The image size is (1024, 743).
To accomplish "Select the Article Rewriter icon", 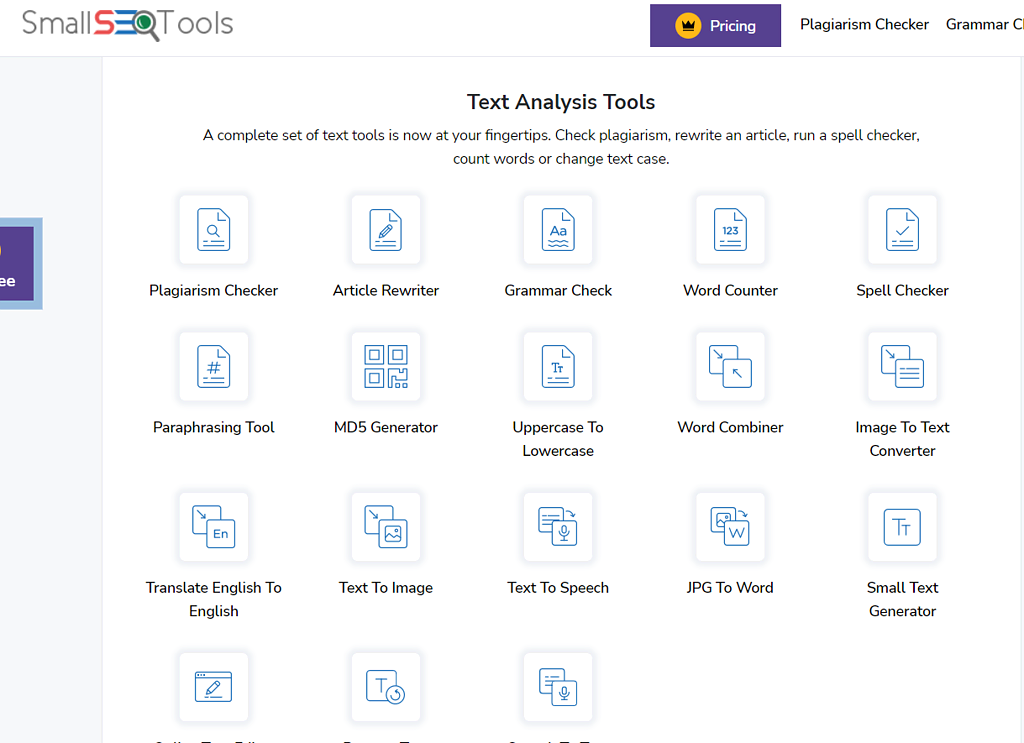I will (386, 230).
